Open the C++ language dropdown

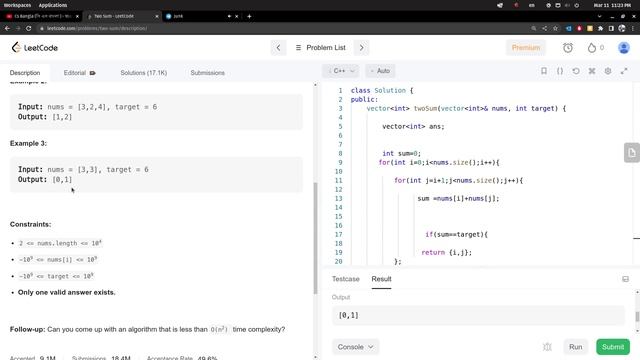341,71
